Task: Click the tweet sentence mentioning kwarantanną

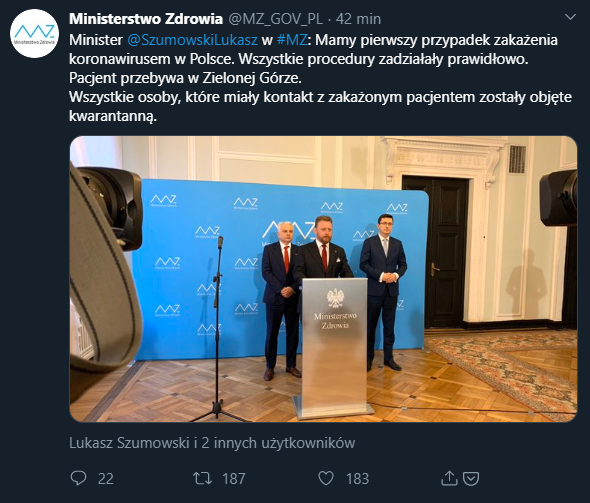Action: click(x=320, y=106)
